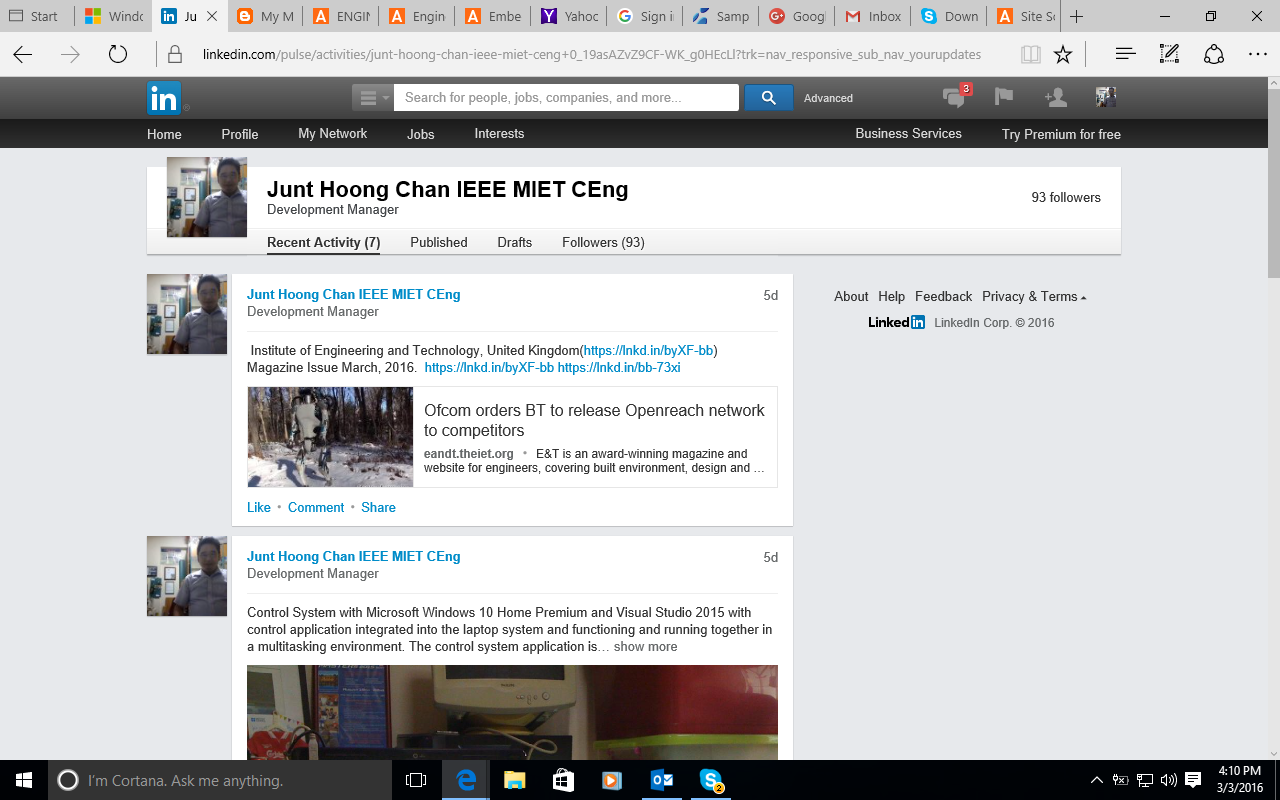Click the page vertical scrollbar
1280x800 pixels.
pos(1273,182)
